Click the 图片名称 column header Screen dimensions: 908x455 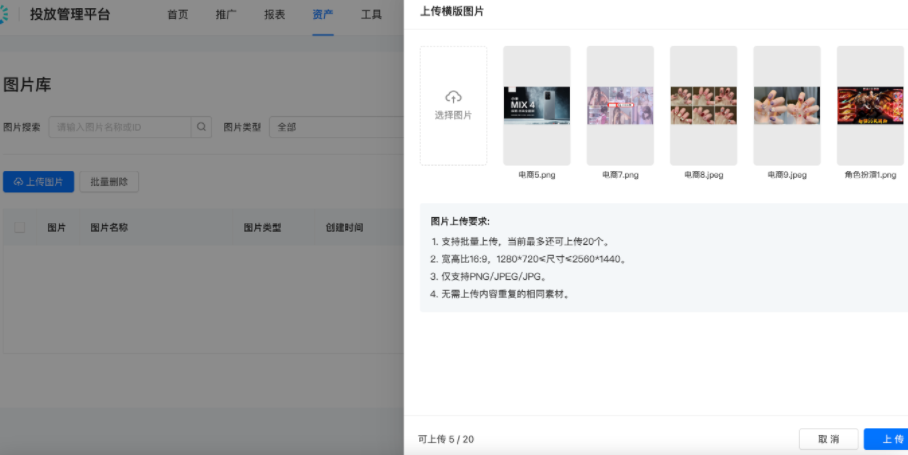[109, 228]
